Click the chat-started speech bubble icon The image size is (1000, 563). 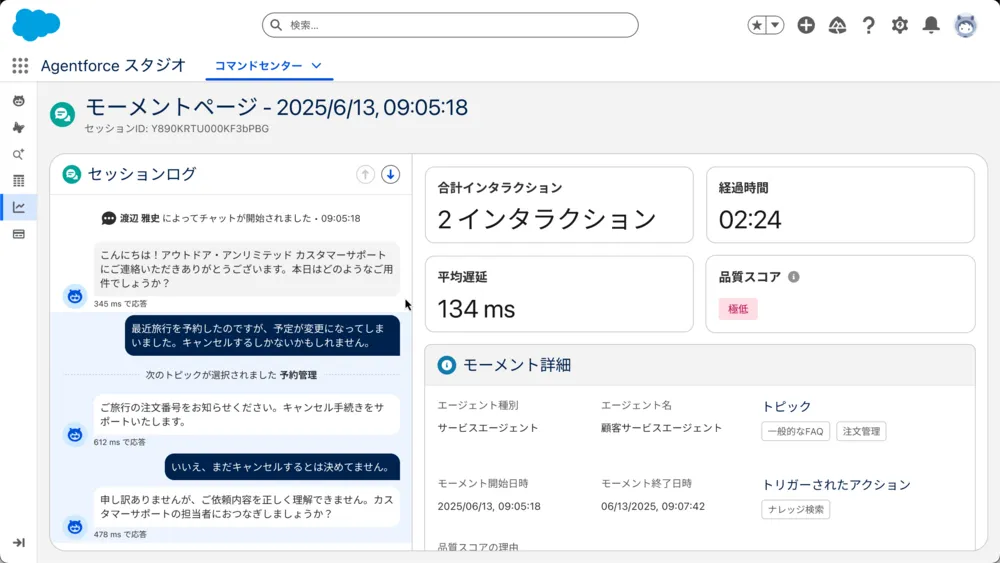click(x=108, y=219)
